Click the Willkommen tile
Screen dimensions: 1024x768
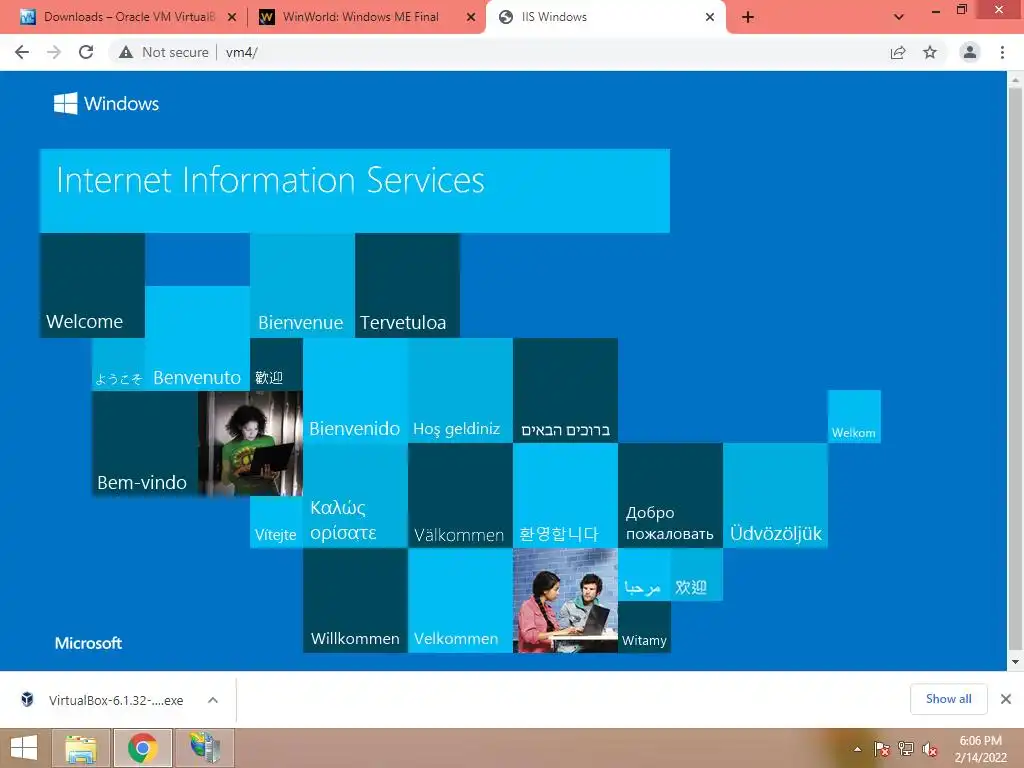[x=355, y=601]
